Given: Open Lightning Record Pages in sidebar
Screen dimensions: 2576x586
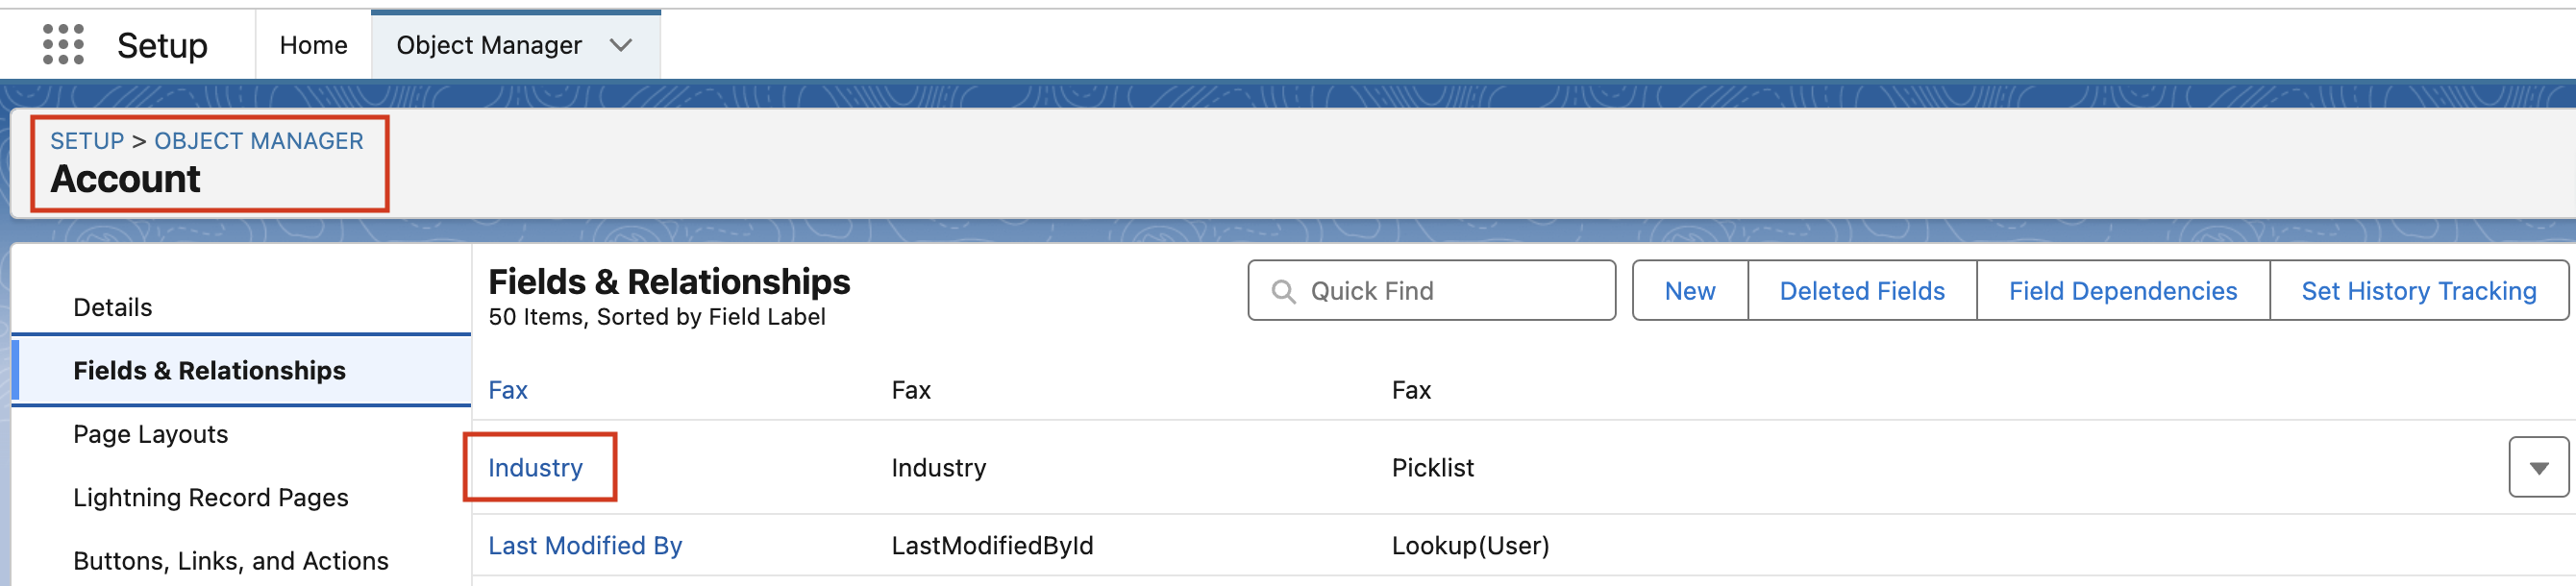Looking at the screenshot, I should click(211, 498).
